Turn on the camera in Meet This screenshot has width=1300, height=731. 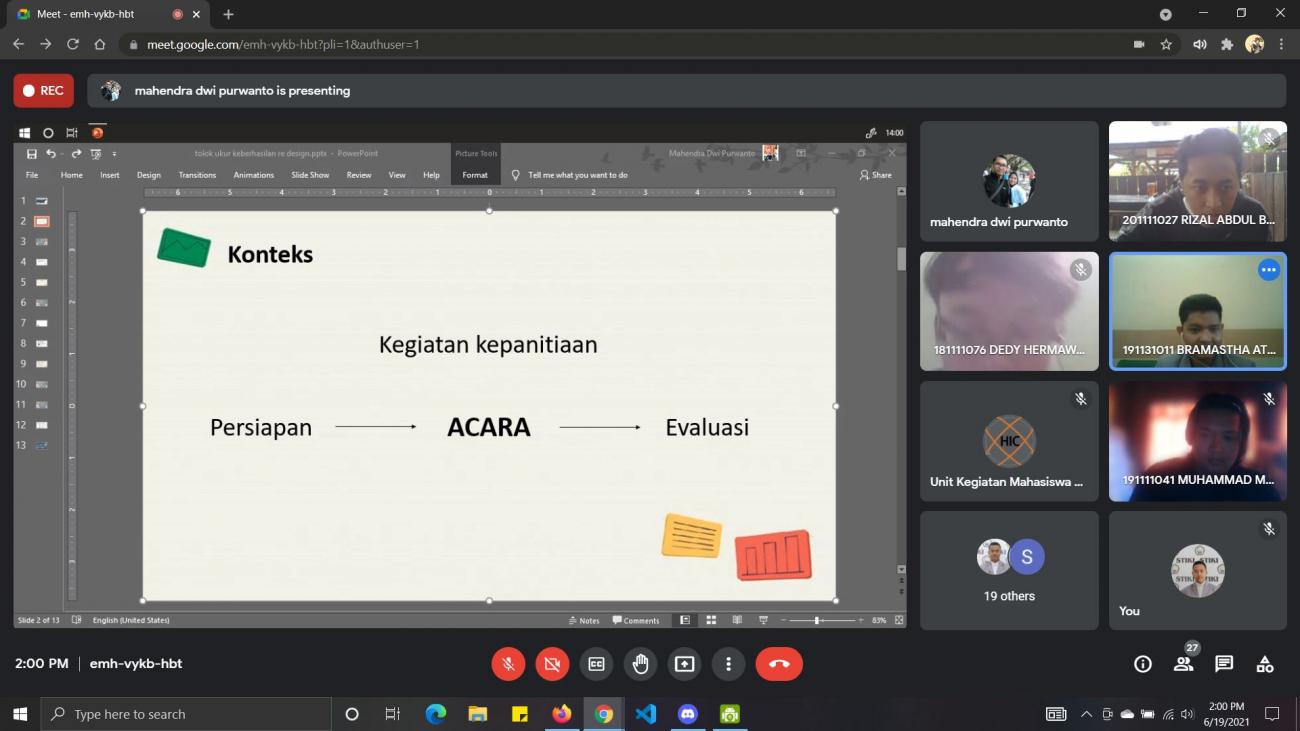(552, 664)
